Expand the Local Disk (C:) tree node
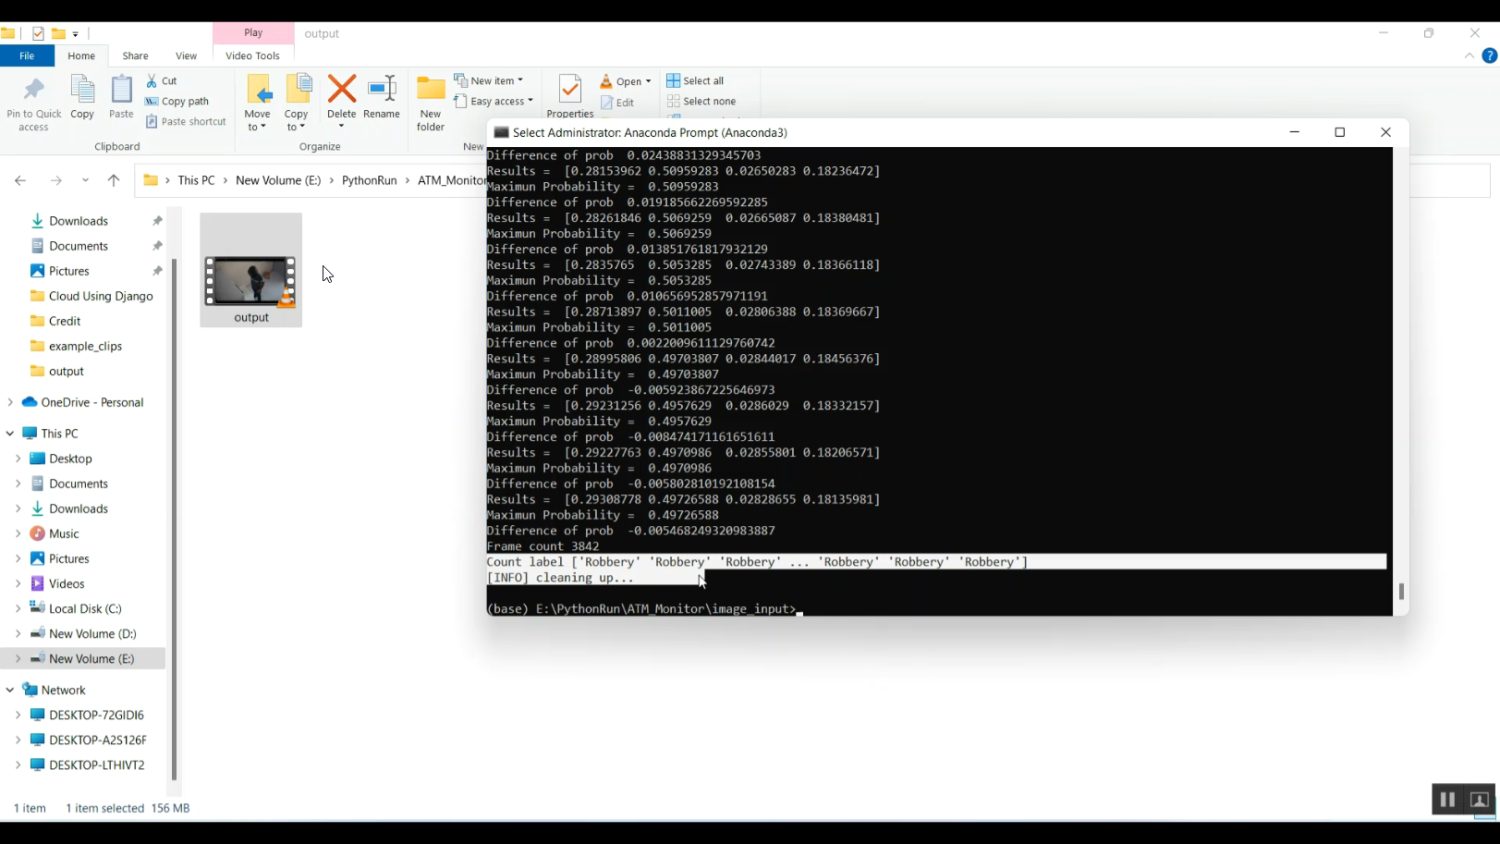Screen dimensions: 1500x844 point(18,609)
